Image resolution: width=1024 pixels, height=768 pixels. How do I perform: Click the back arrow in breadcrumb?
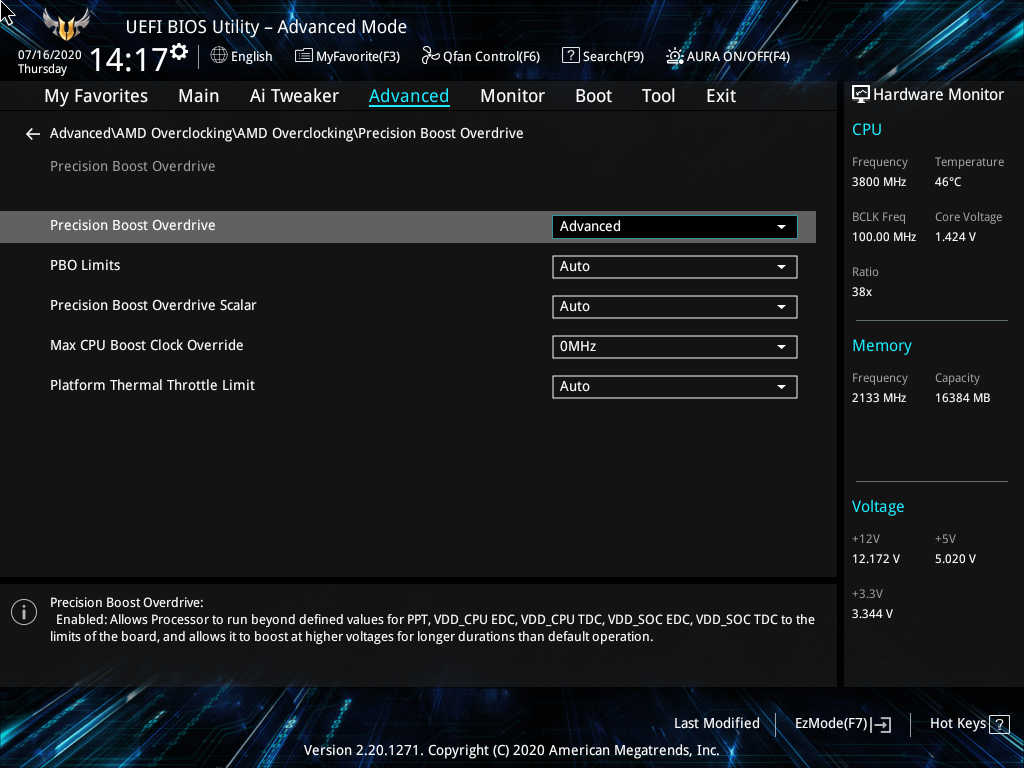point(33,134)
